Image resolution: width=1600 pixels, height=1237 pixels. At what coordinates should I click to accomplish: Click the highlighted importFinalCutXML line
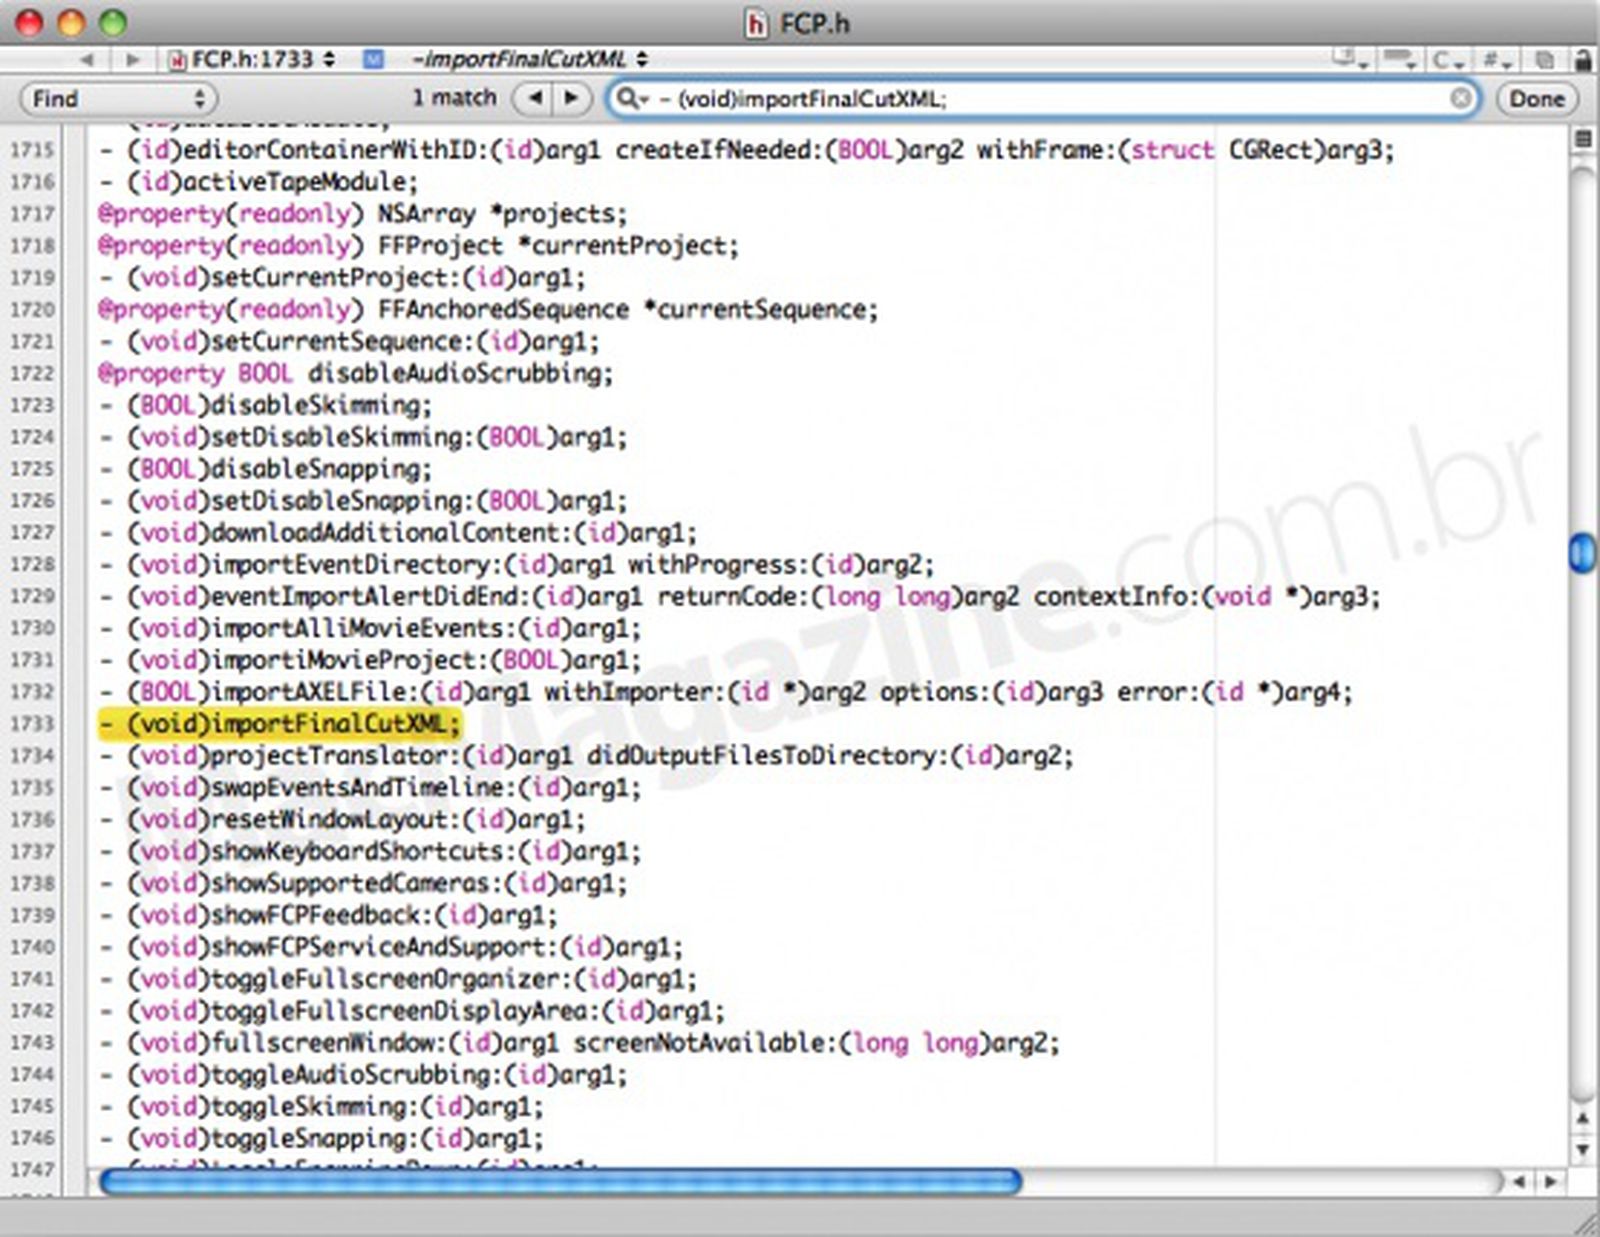(280, 723)
